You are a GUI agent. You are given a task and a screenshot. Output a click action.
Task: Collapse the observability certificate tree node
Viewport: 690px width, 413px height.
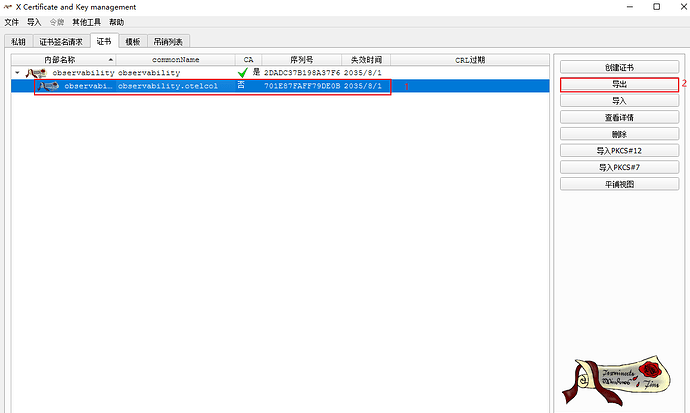pos(16,73)
